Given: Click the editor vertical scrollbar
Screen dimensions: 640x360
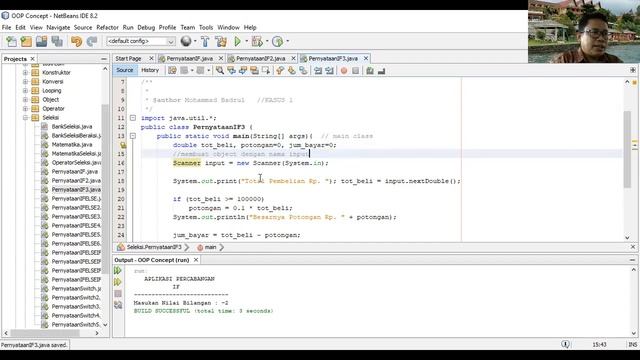Looking at the screenshot, I should pyautogui.click(x=627, y=150).
